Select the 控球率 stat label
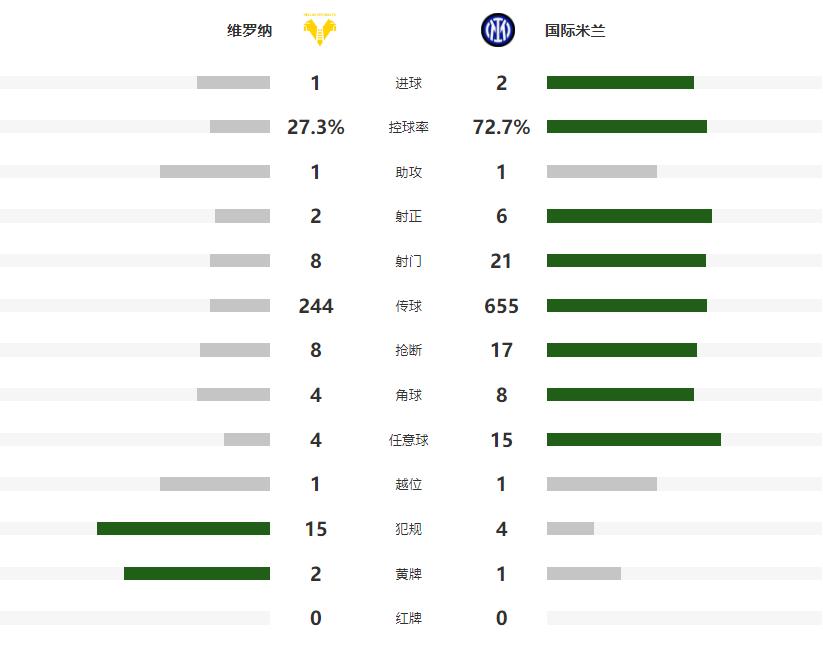The height and width of the screenshot is (646, 823). click(408, 128)
